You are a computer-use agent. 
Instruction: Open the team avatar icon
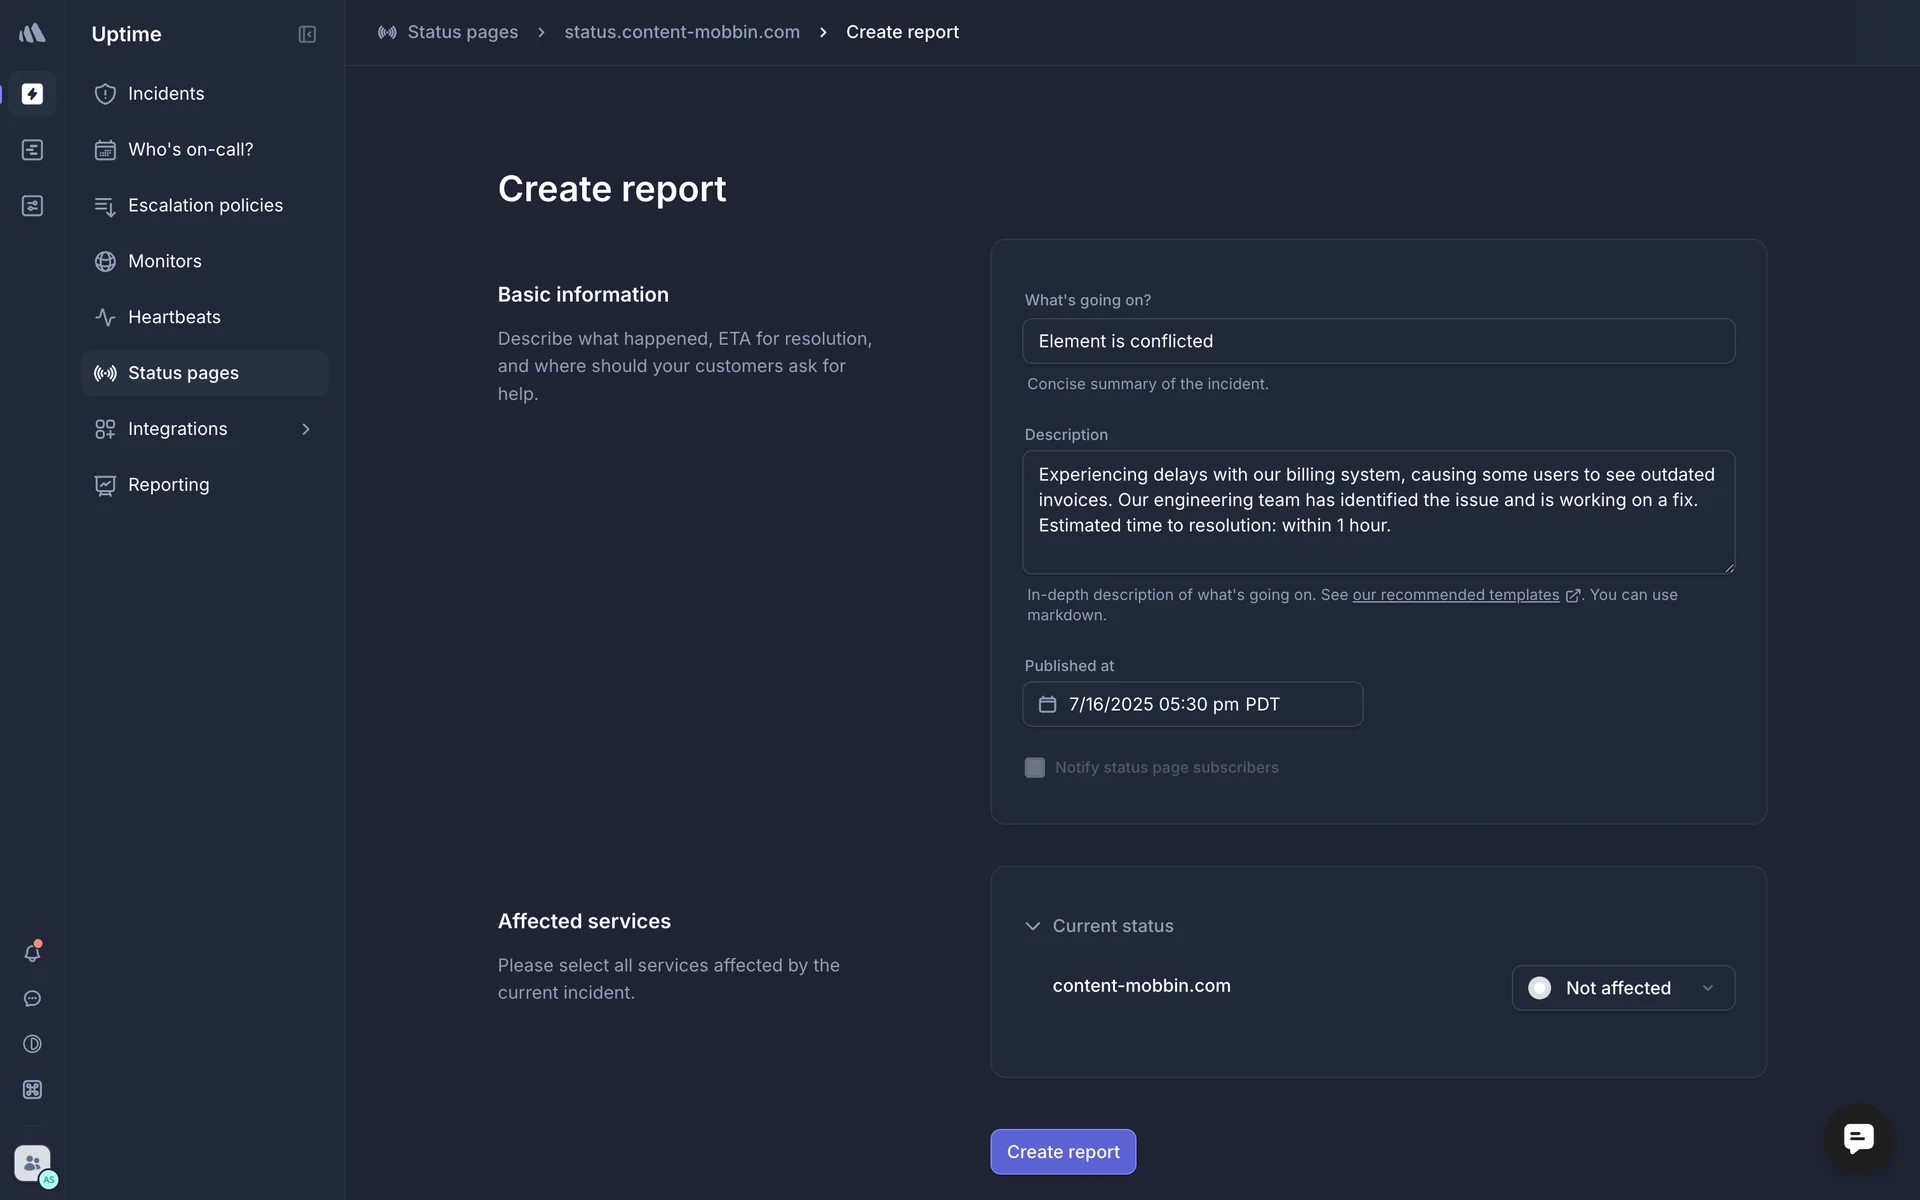pyautogui.click(x=32, y=1163)
